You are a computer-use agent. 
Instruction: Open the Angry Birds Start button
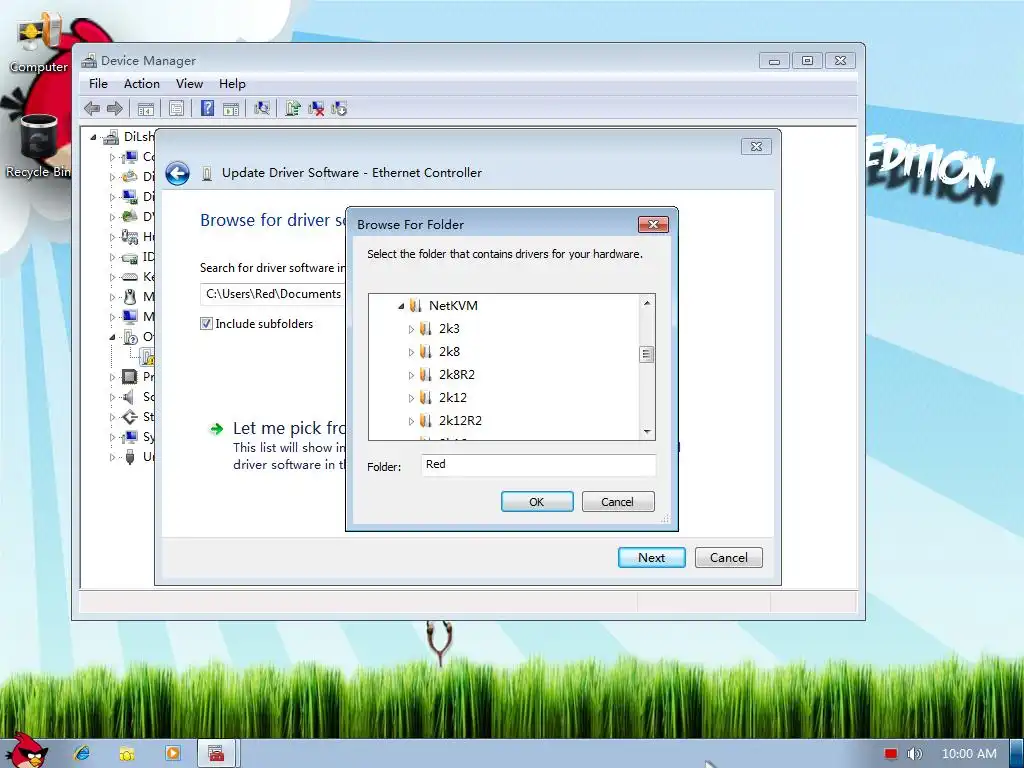26,750
